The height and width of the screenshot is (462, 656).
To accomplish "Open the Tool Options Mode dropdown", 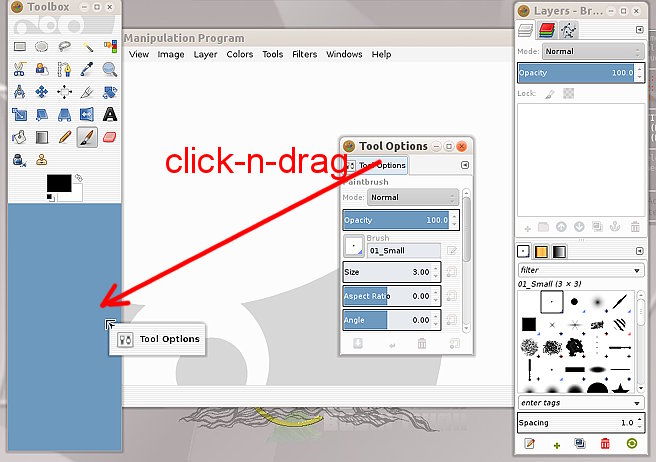I will (x=413, y=198).
